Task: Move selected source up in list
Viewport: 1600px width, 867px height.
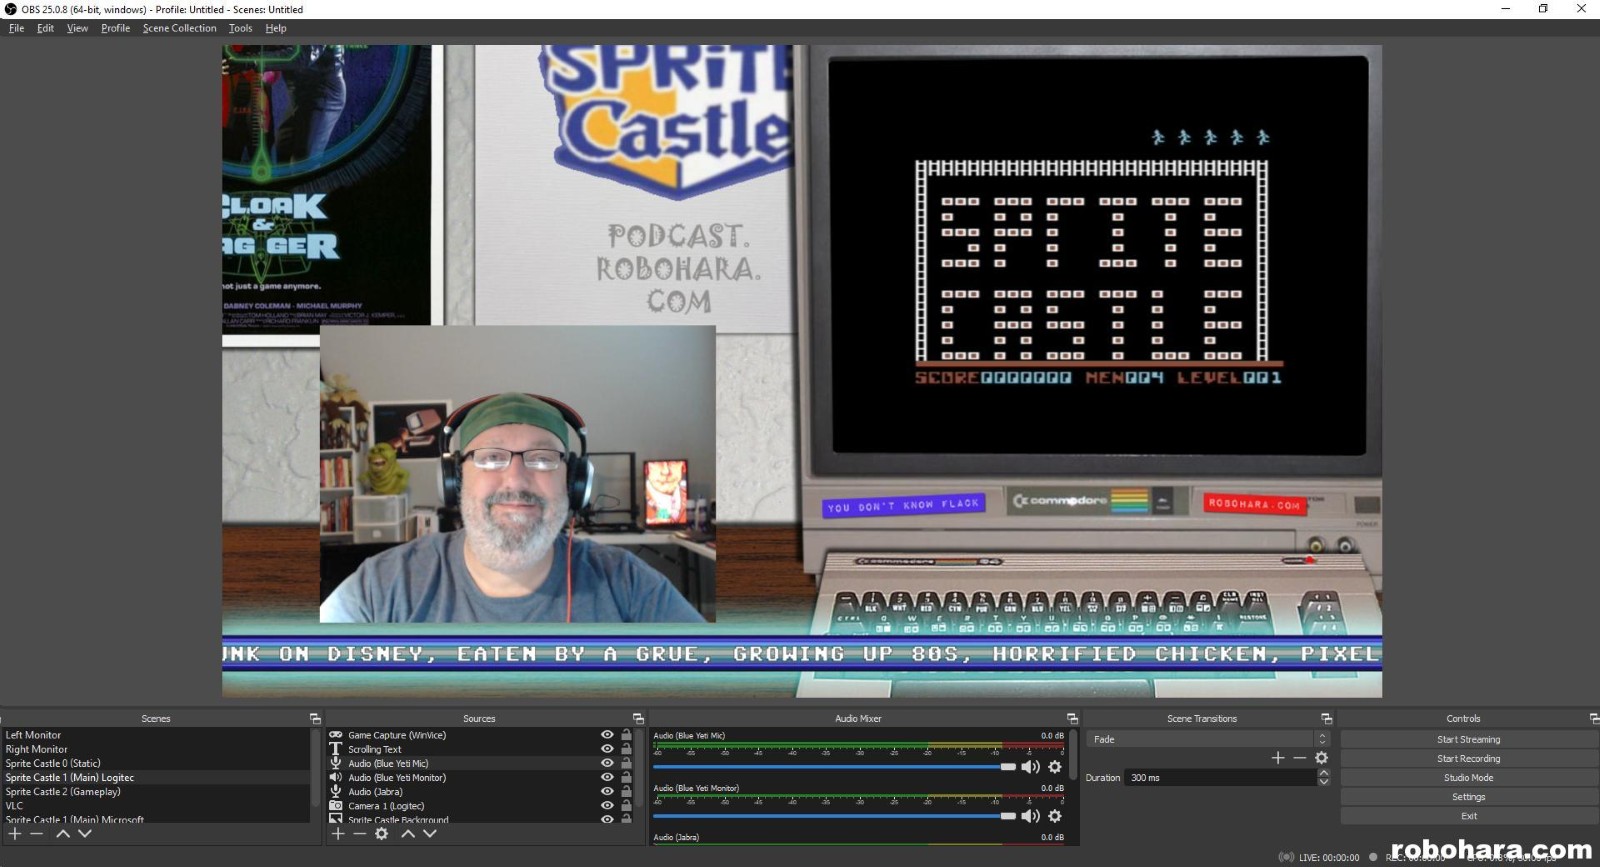Action: (x=408, y=833)
